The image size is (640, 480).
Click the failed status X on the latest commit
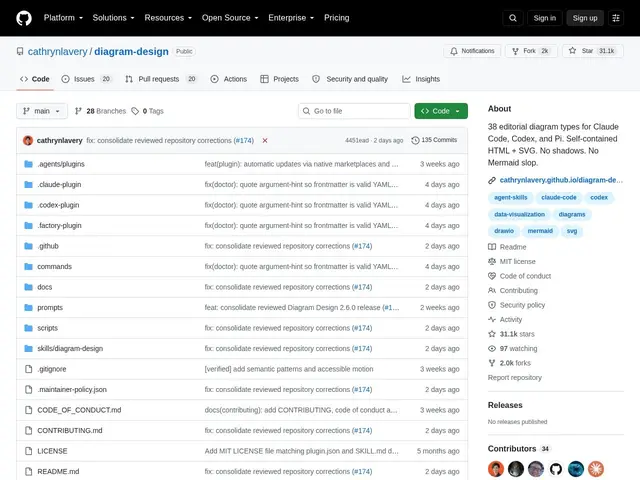point(265,140)
